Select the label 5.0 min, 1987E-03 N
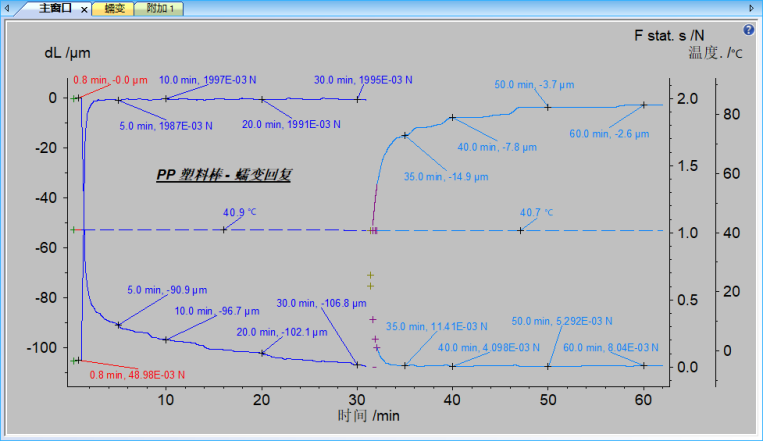Viewport: 763px width, 441px height. tap(166, 126)
